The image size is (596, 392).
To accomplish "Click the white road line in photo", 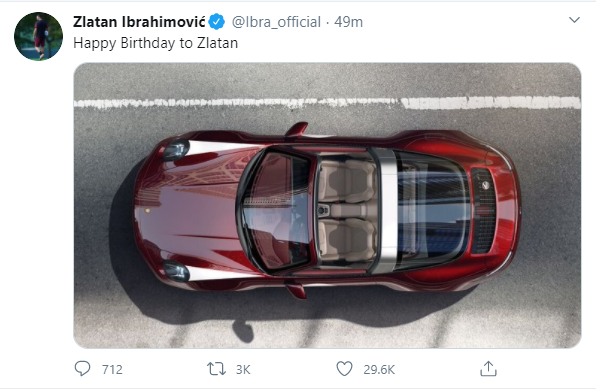I will click(x=327, y=103).
